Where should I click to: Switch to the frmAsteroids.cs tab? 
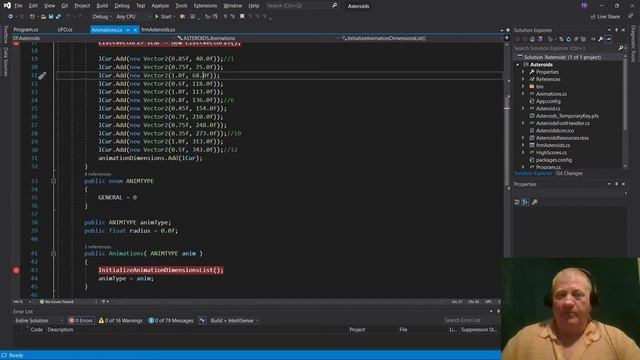[x=158, y=29]
